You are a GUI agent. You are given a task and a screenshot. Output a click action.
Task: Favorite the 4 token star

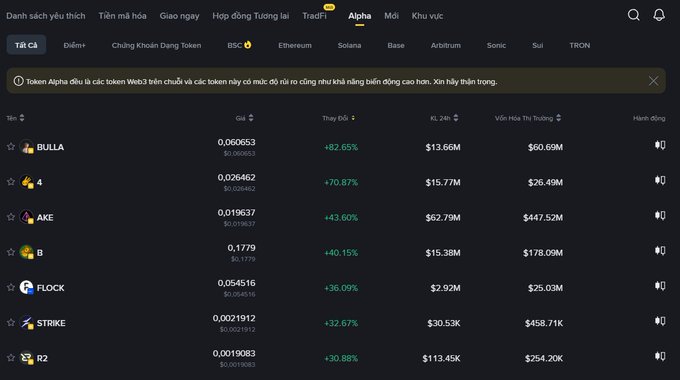[x=11, y=182]
